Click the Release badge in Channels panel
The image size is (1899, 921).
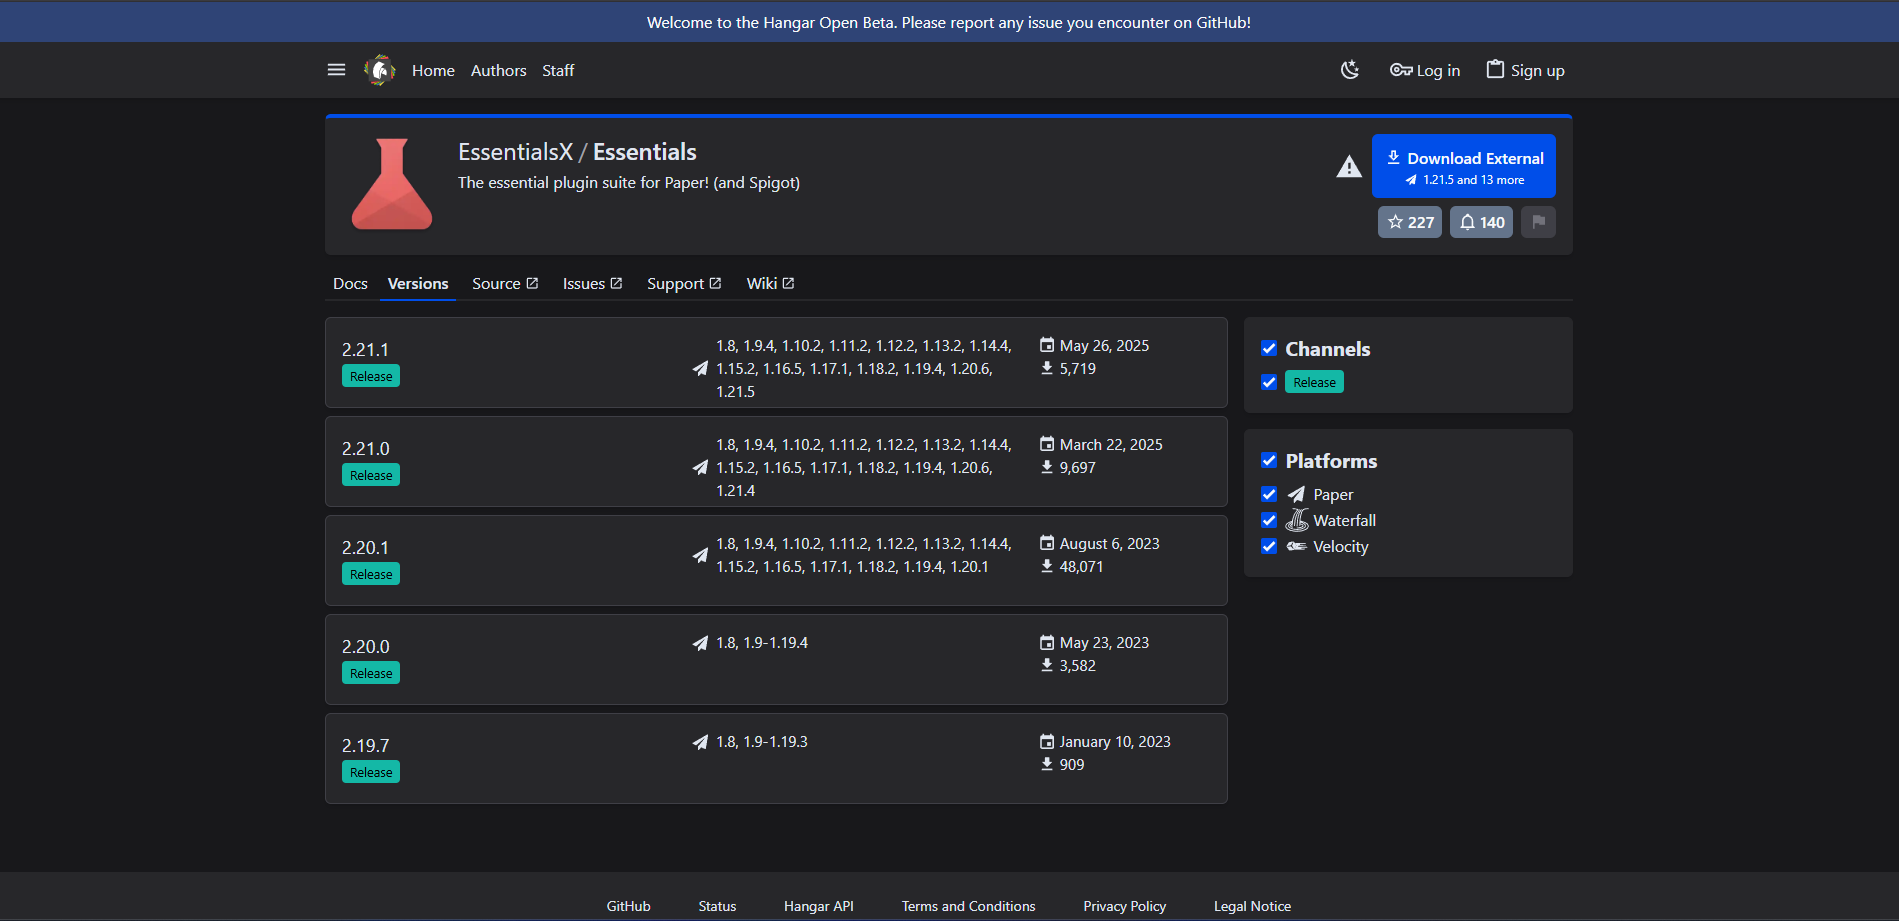coord(1314,382)
